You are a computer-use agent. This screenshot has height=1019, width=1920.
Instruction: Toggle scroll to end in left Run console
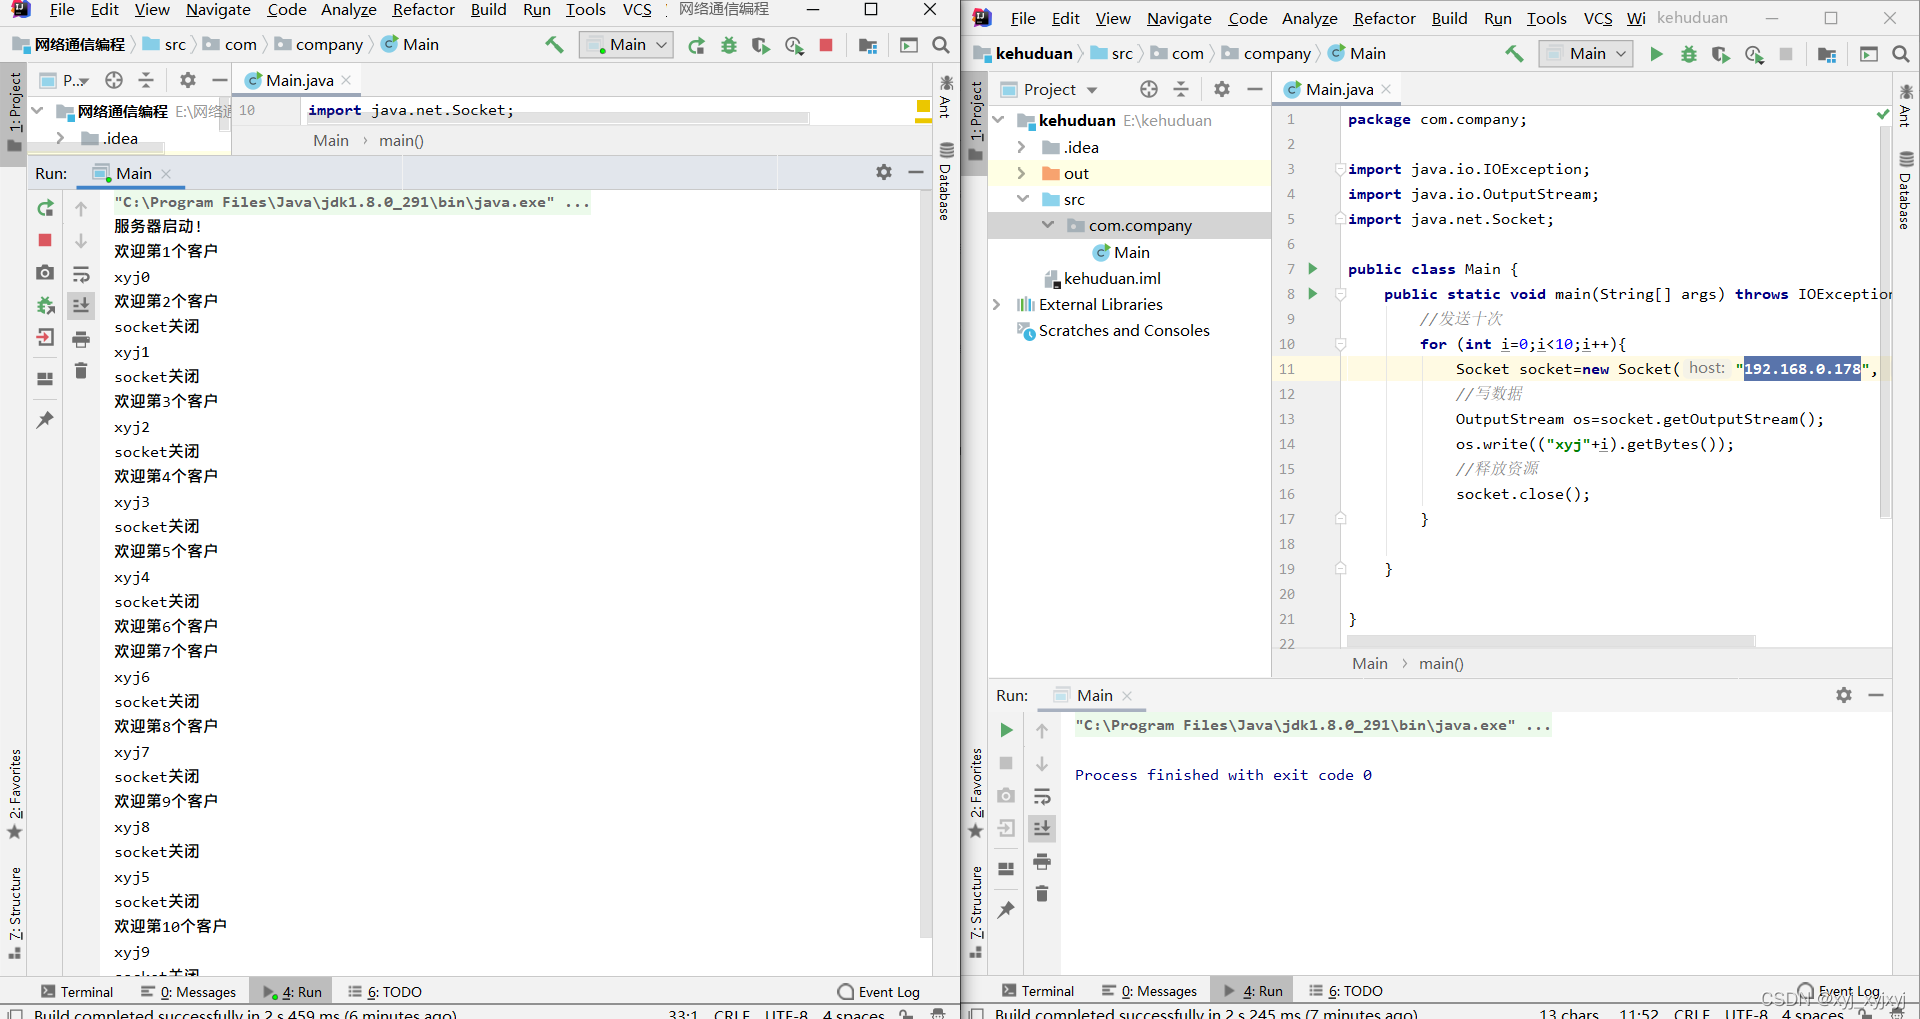[x=81, y=305]
